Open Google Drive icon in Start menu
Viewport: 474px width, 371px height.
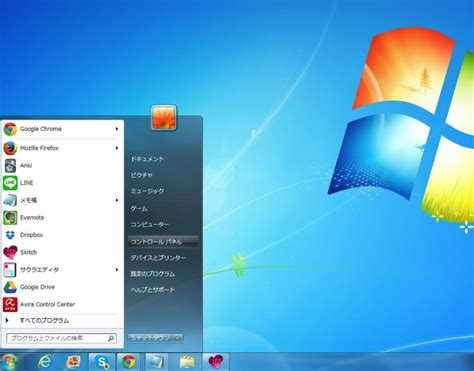(x=10, y=287)
